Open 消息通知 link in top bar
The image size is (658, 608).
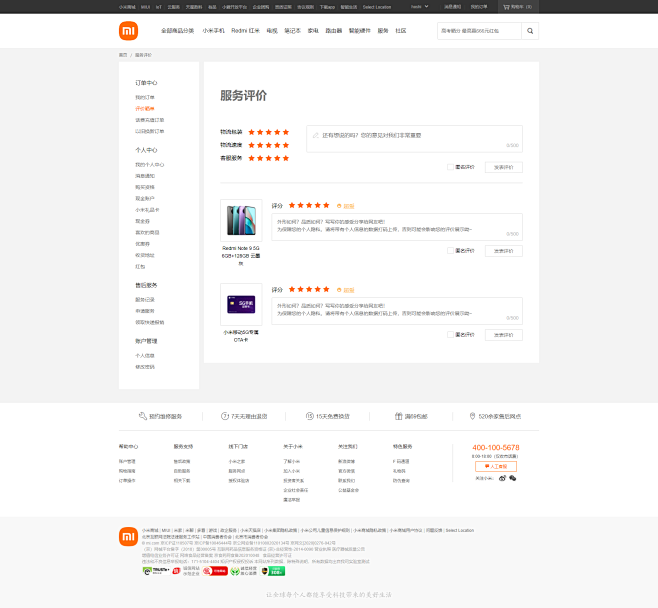point(452,7)
